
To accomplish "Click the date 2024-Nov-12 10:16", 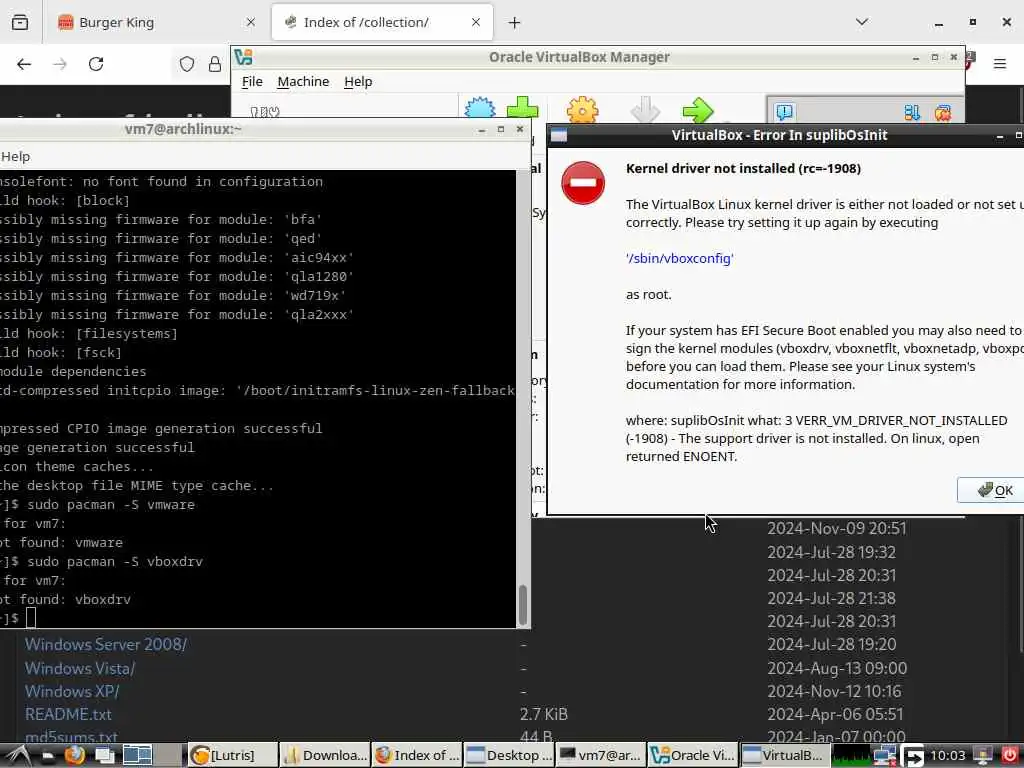I will click(x=834, y=692).
